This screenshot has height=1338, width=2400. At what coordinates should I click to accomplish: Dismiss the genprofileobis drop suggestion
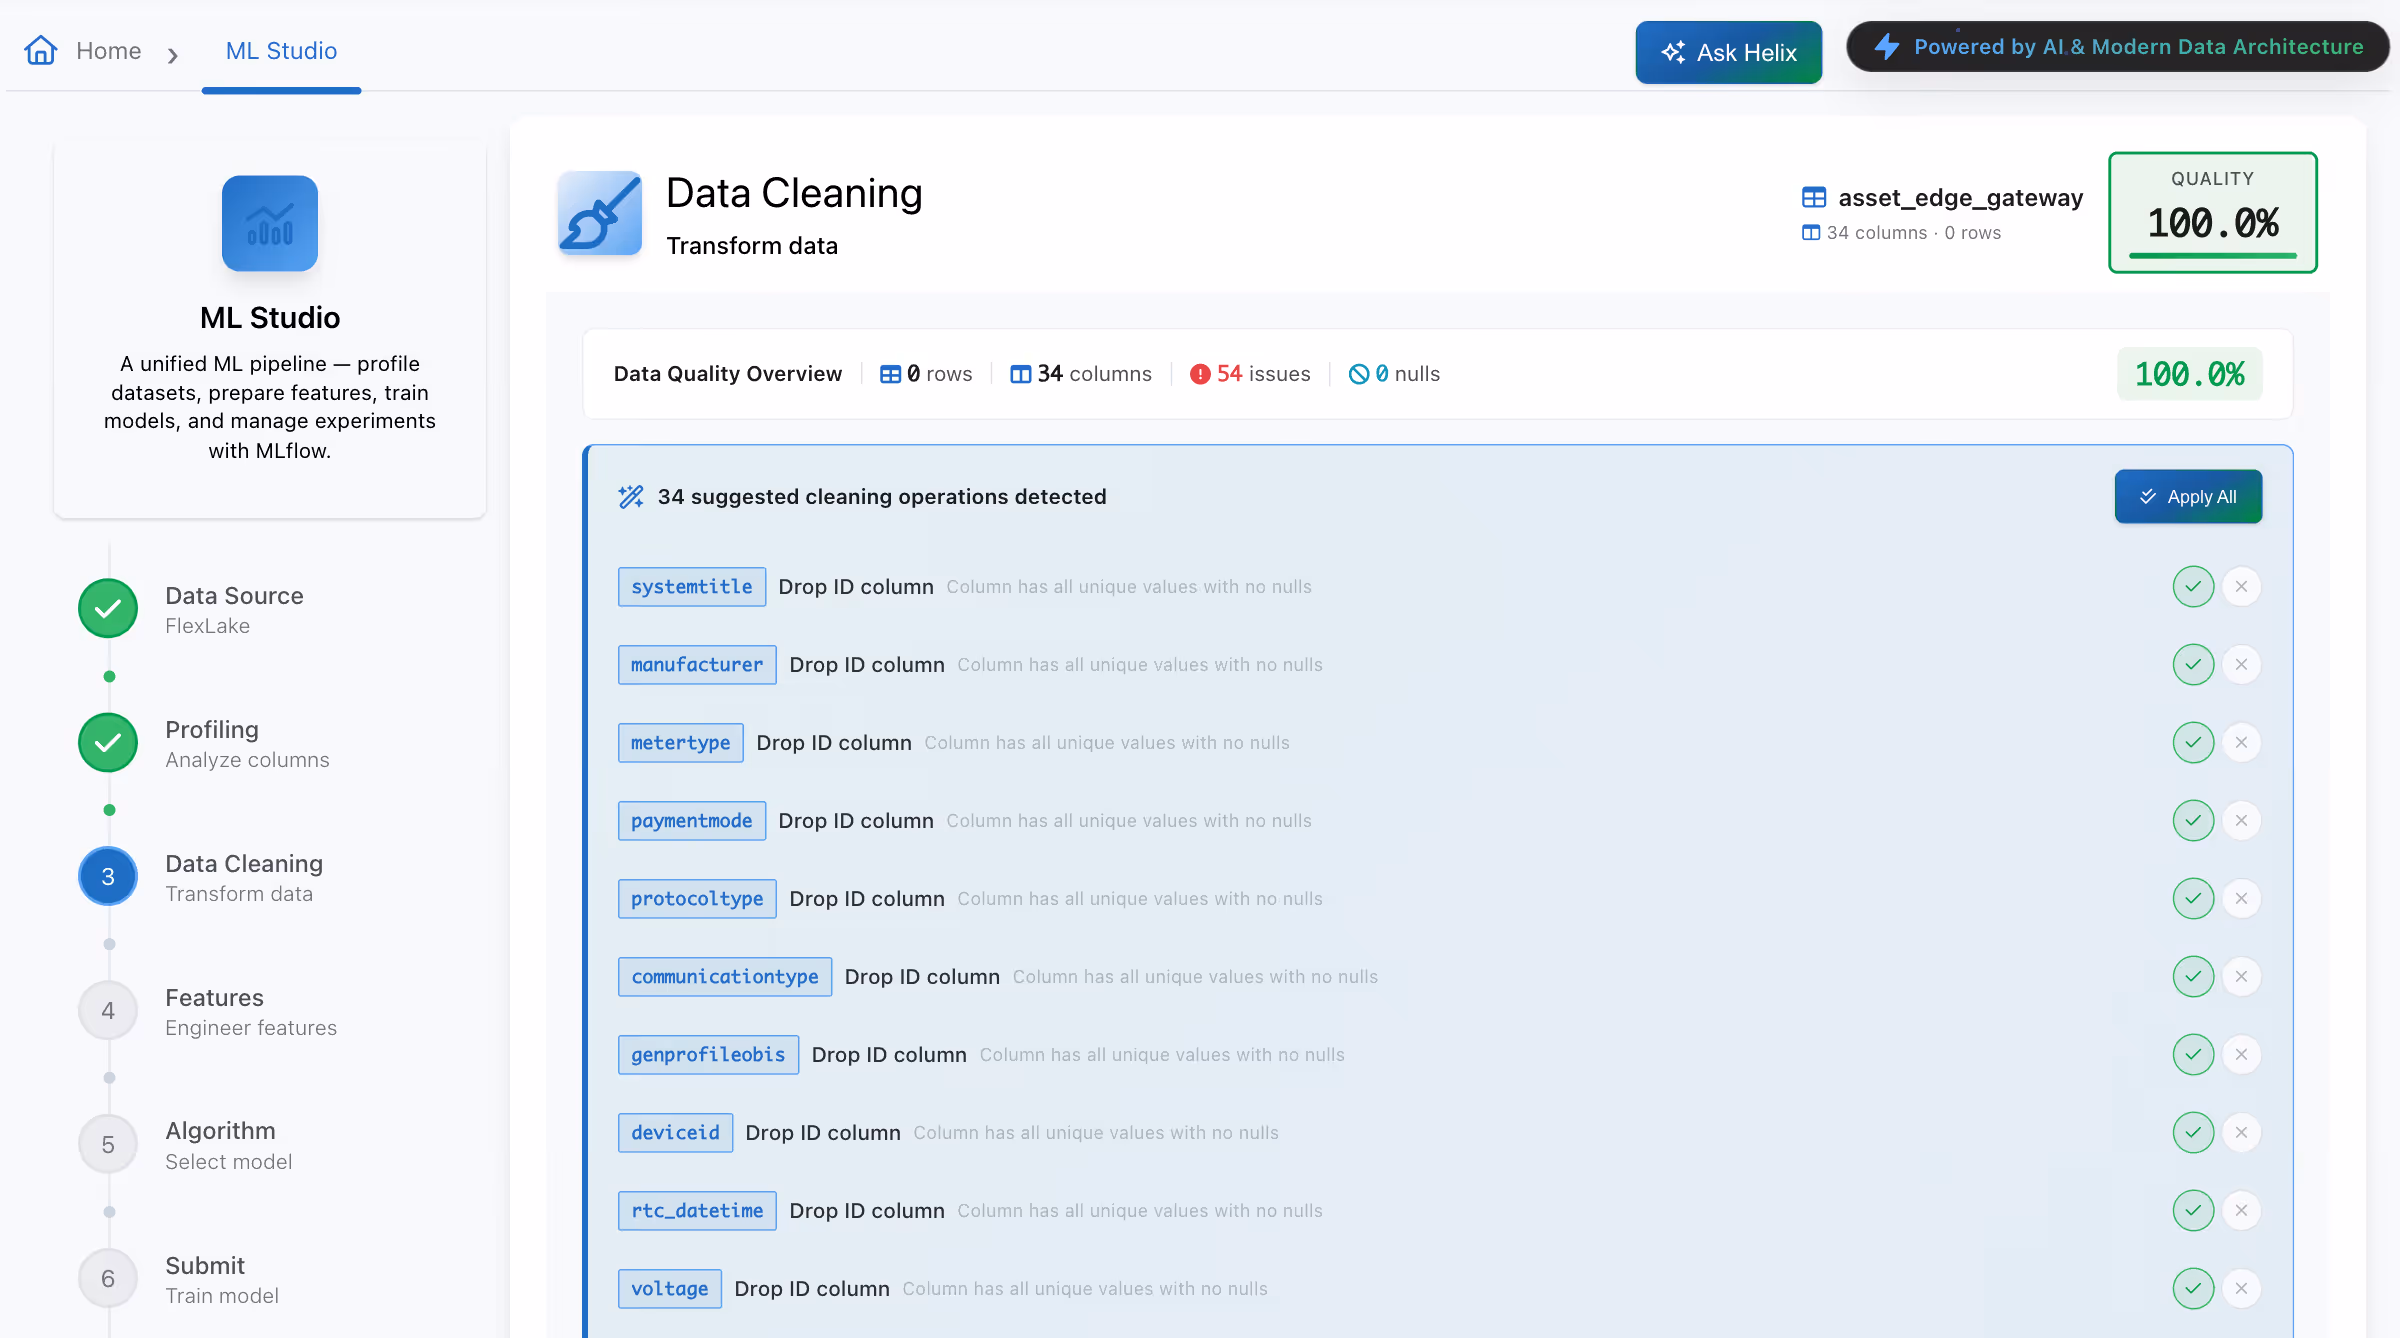click(x=2242, y=1055)
